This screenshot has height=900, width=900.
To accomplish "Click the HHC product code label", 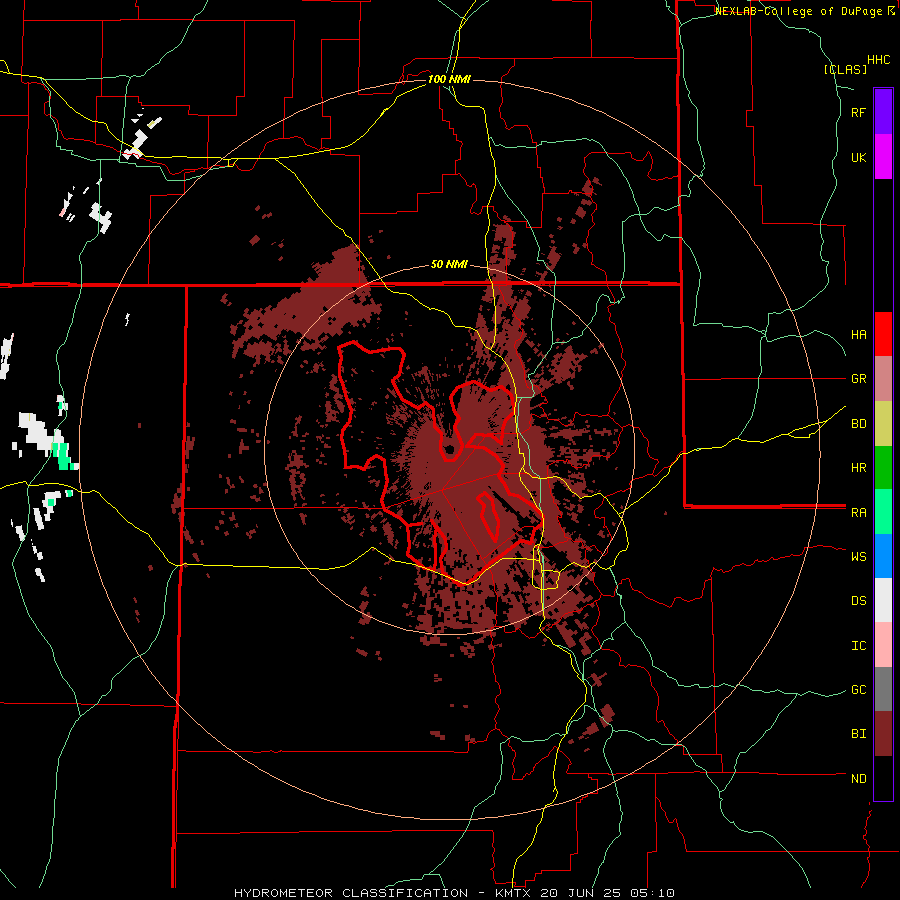I will 879,60.
